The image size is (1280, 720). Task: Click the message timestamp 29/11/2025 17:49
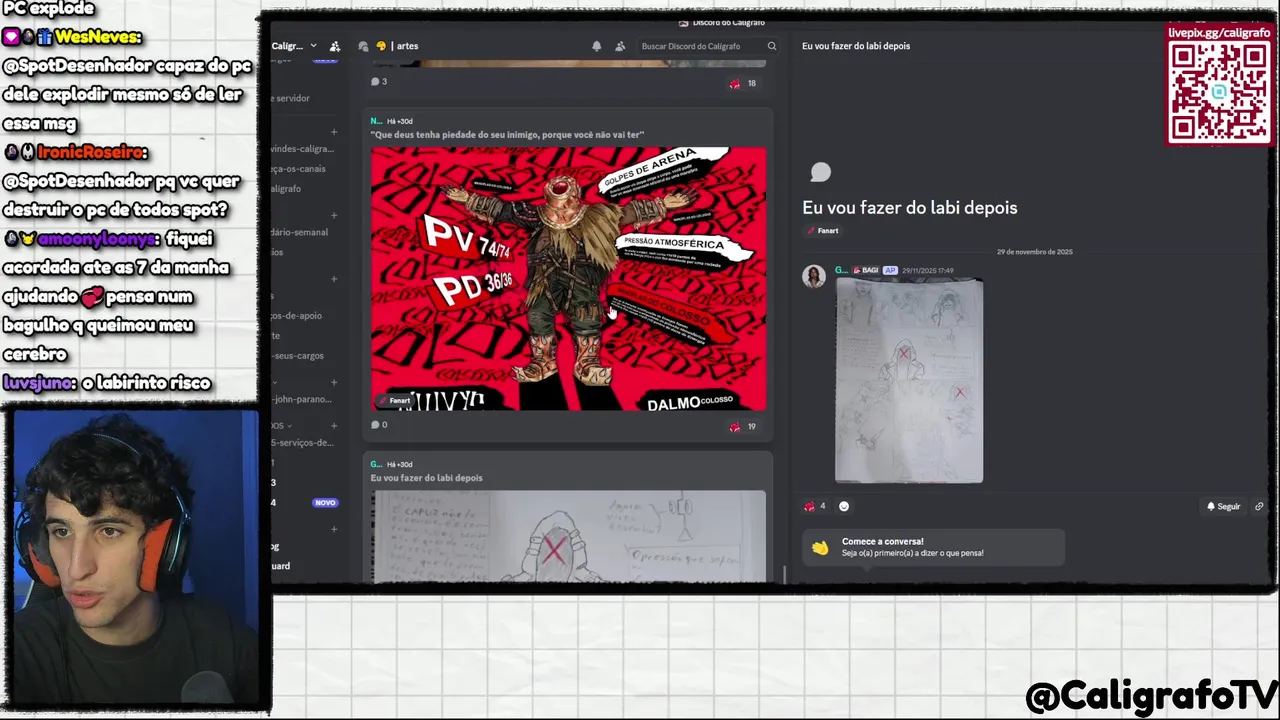point(928,270)
